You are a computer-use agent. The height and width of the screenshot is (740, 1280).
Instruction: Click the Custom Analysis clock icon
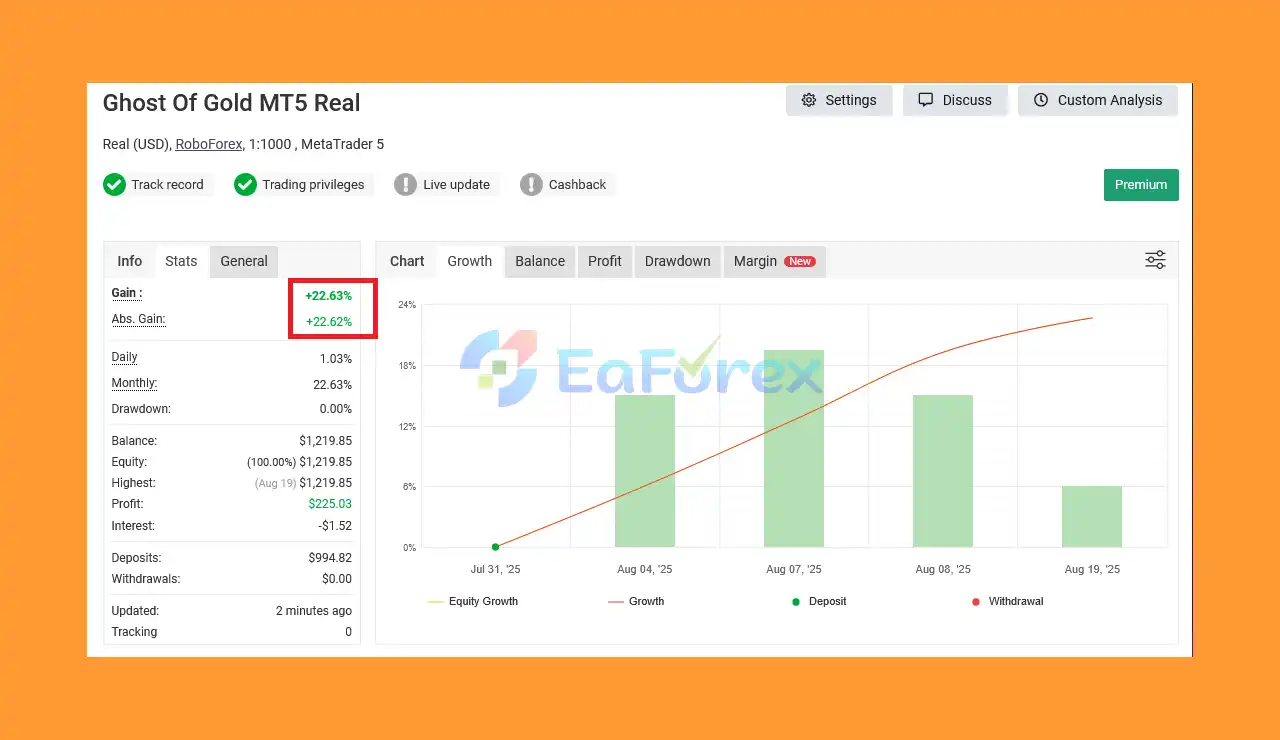click(x=1041, y=100)
